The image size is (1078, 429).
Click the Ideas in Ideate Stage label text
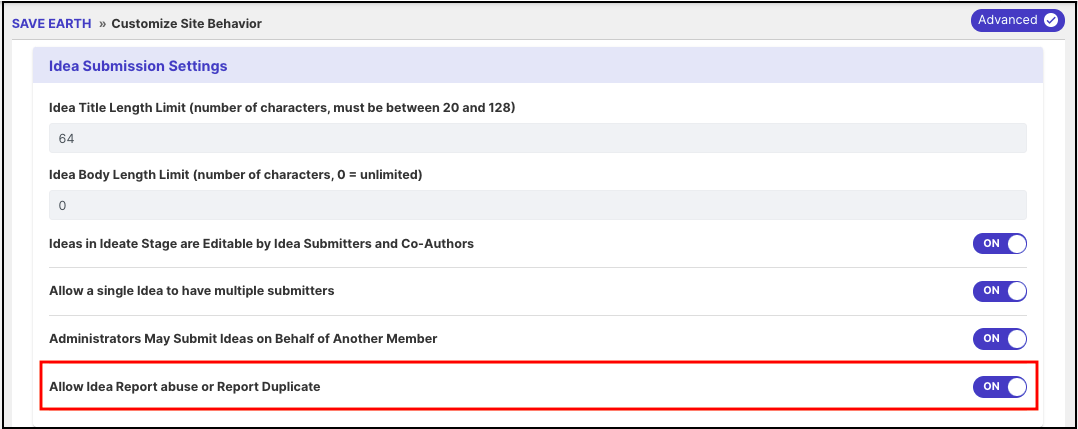tap(261, 243)
